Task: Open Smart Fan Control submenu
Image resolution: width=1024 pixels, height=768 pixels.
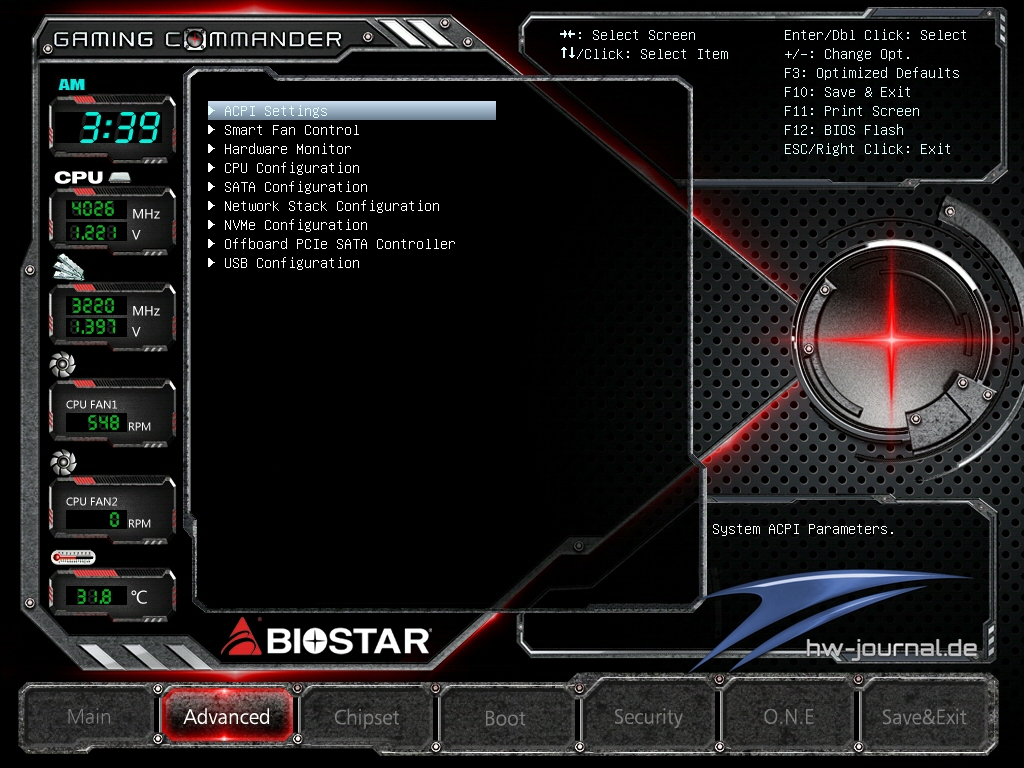Action: tap(291, 130)
